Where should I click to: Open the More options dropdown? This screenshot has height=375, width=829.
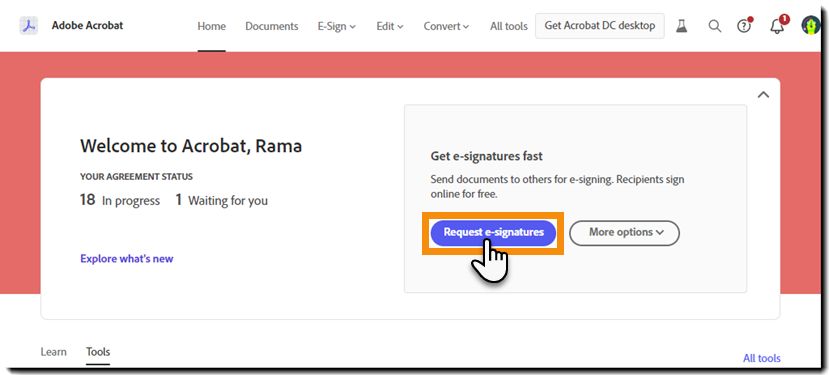624,233
